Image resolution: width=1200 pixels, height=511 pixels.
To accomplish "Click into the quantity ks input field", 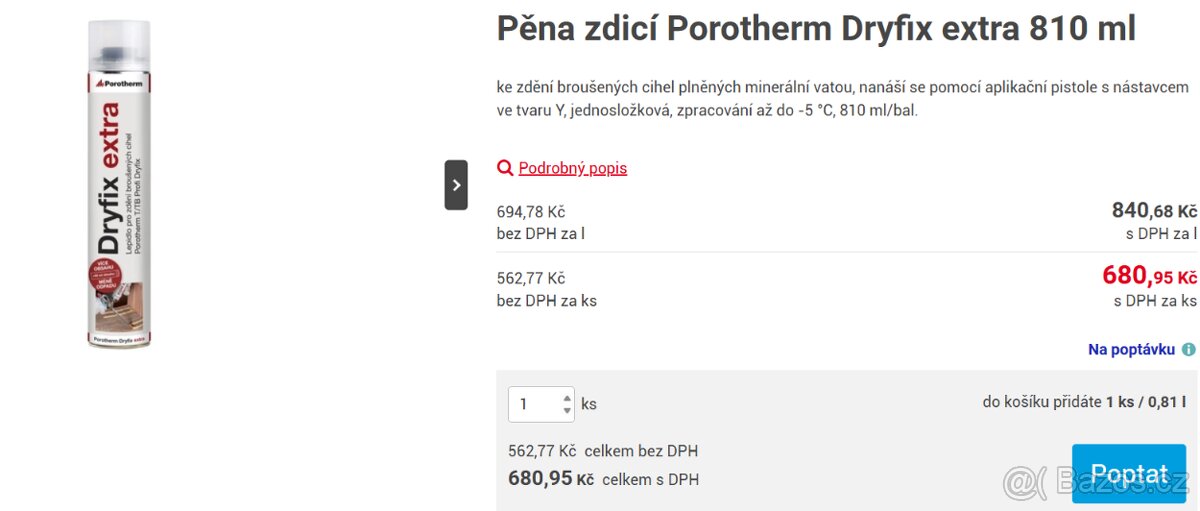I will 541,404.
